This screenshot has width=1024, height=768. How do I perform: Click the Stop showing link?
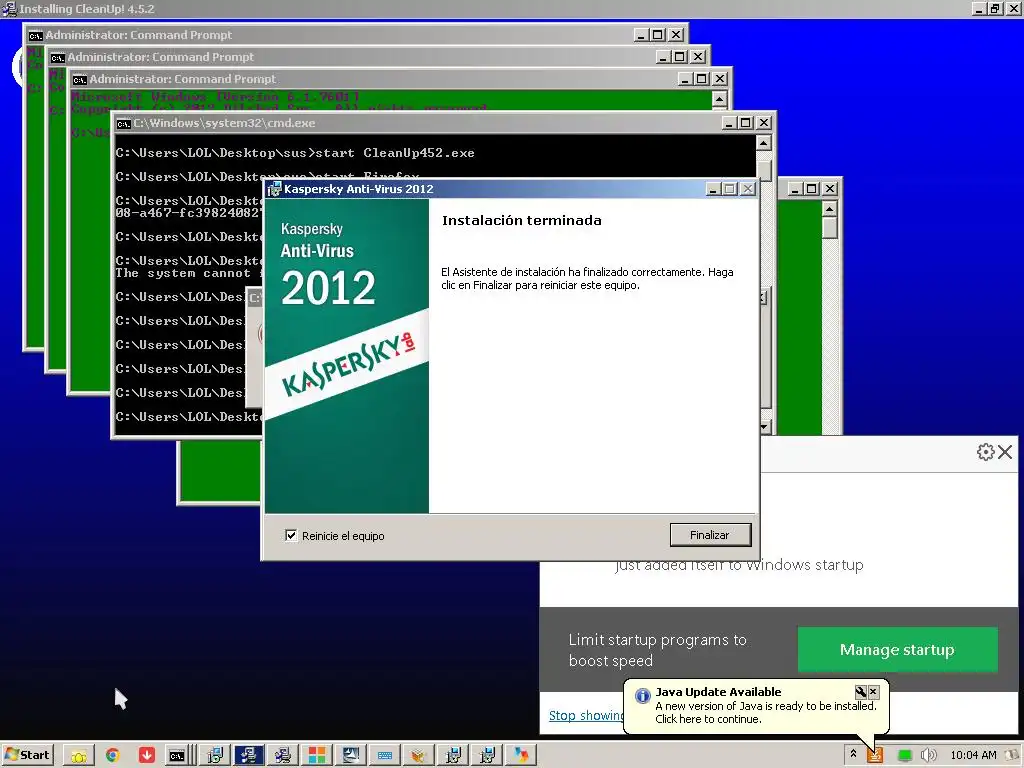[586, 716]
